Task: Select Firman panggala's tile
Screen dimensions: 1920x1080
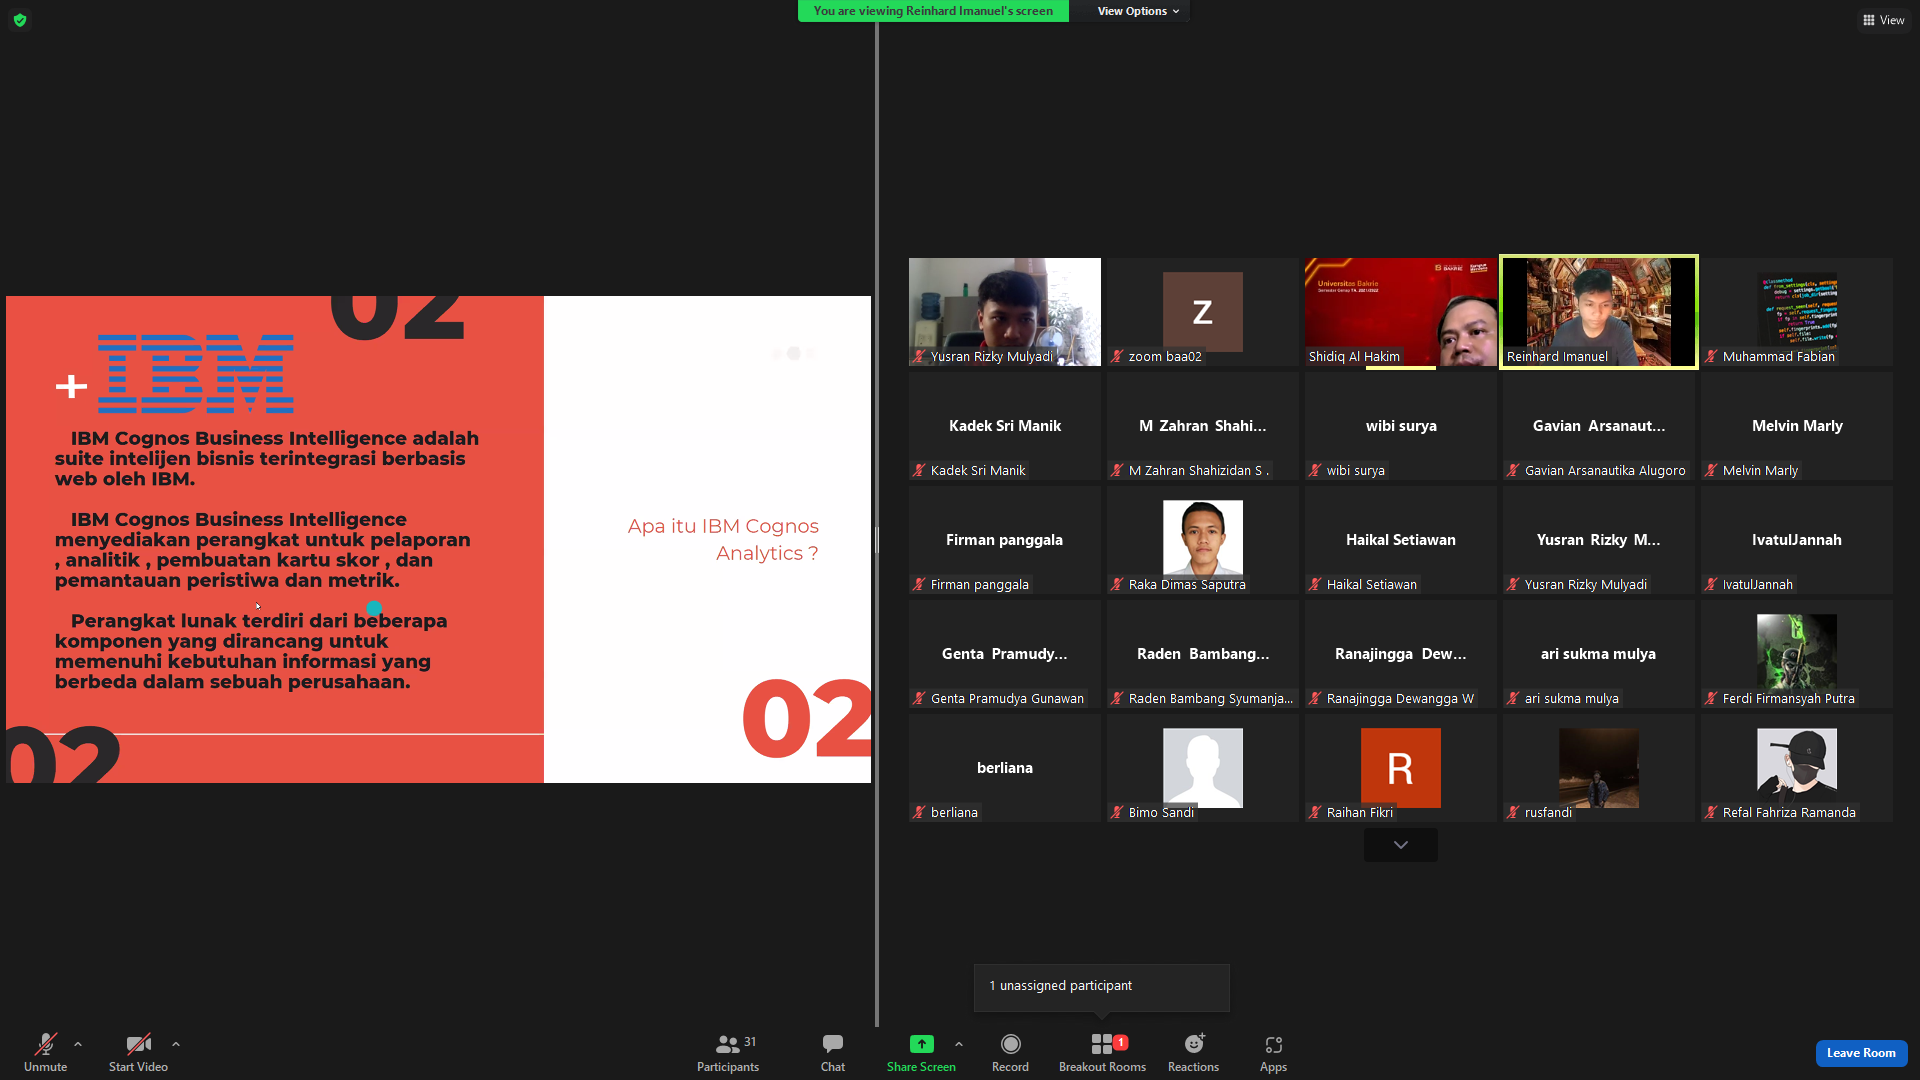Action: [x=1004, y=540]
